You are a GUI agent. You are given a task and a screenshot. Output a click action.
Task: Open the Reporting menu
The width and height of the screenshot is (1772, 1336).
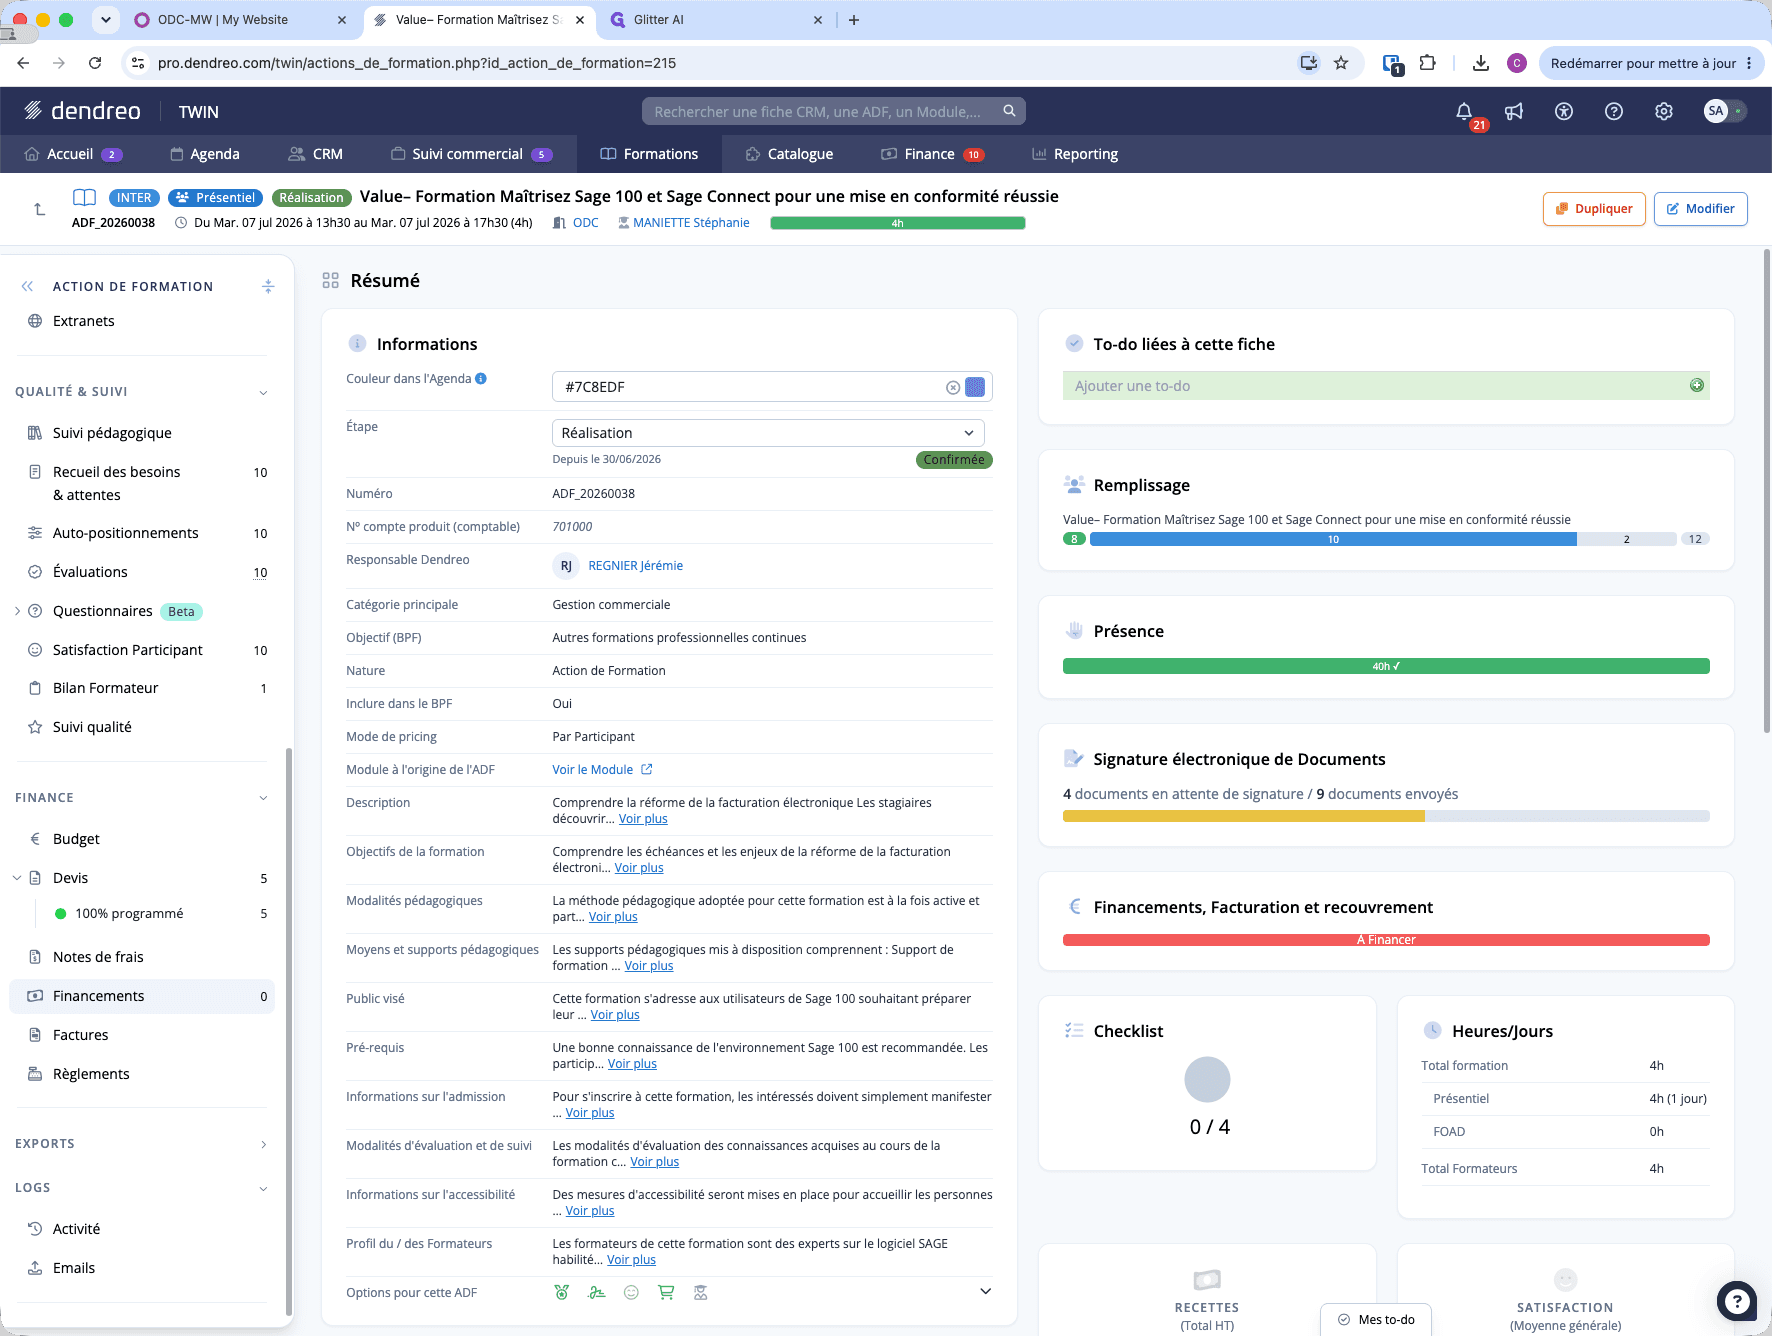coord(1075,154)
